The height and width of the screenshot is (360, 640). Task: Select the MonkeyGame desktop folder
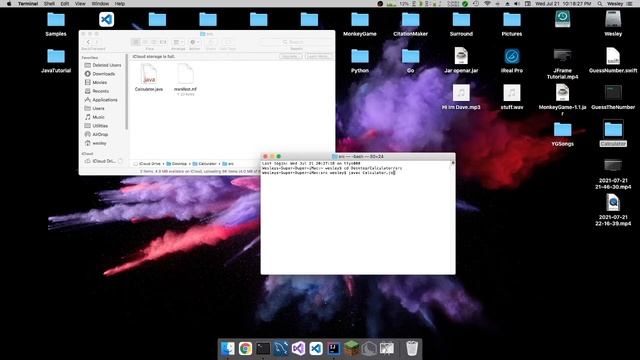tap(360, 24)
